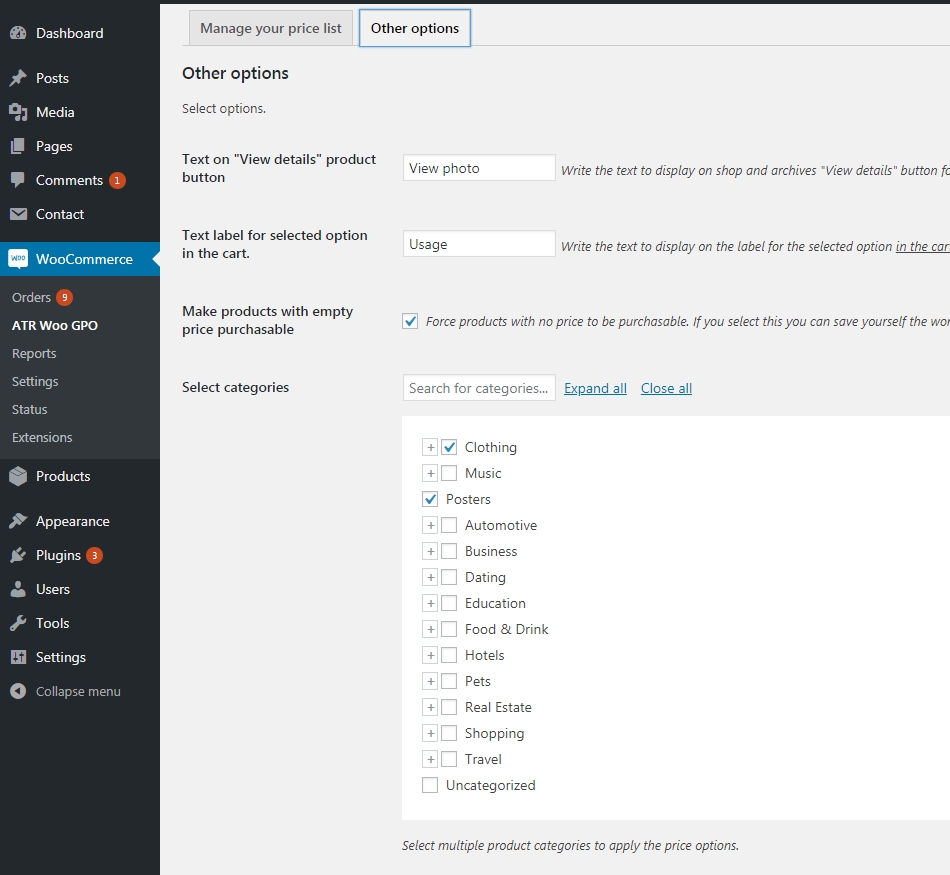This screenshot has height=875, width=950.
Task: Expand the Hotels category node
Action: (x=430, y=656)
